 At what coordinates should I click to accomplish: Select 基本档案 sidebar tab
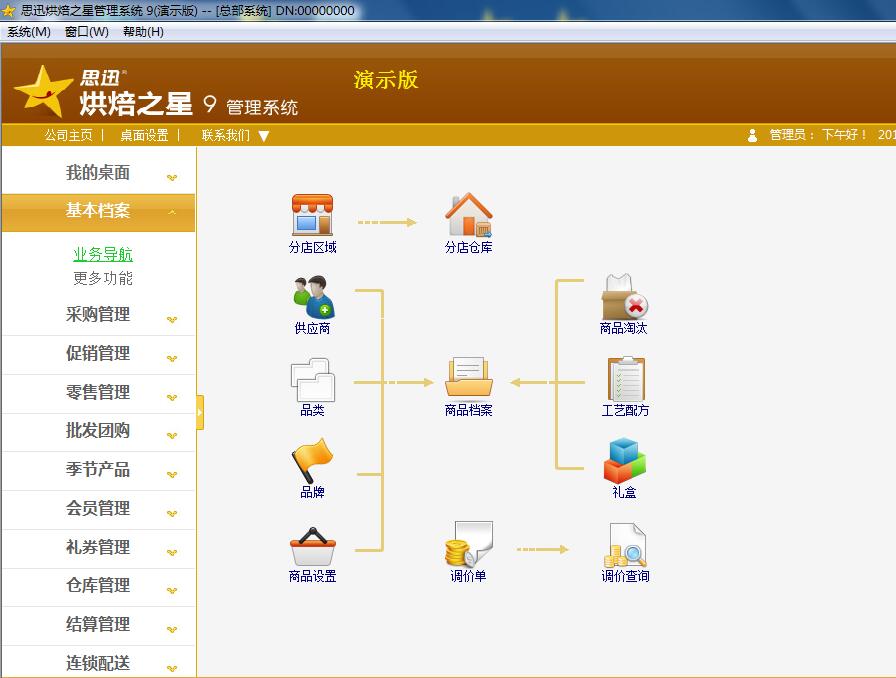[x=98, y=212]
